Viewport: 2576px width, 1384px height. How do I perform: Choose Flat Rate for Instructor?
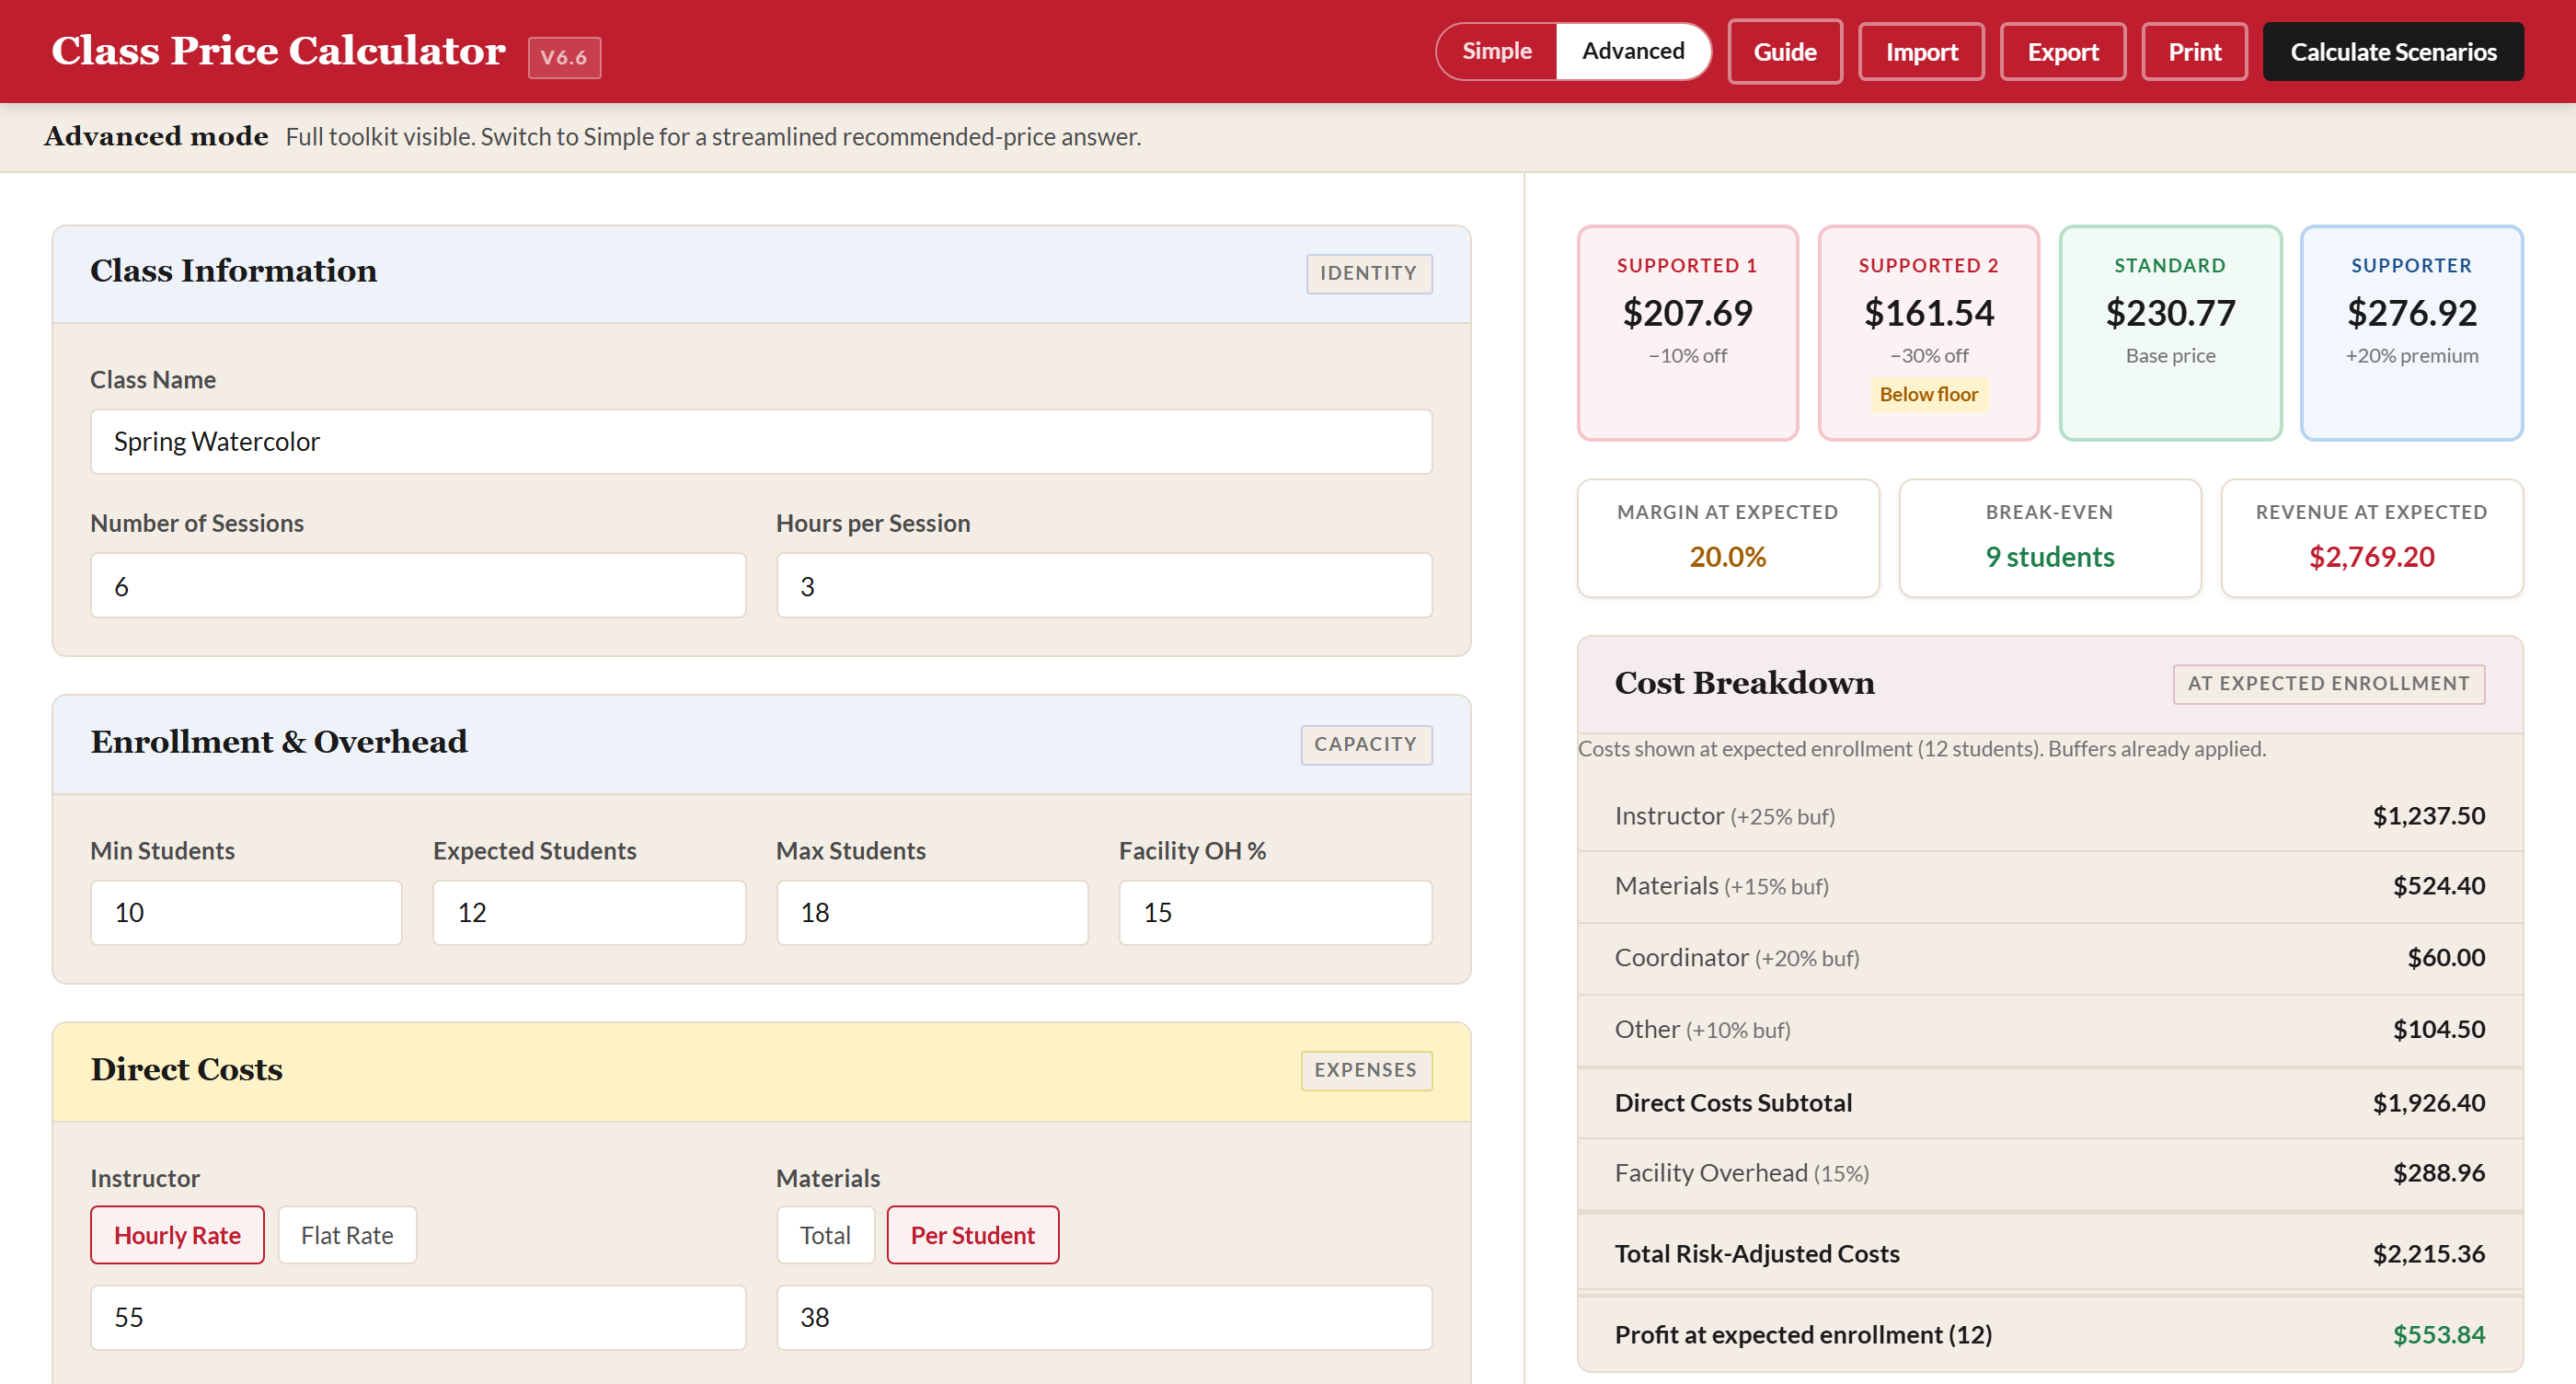coord(347,1235)
